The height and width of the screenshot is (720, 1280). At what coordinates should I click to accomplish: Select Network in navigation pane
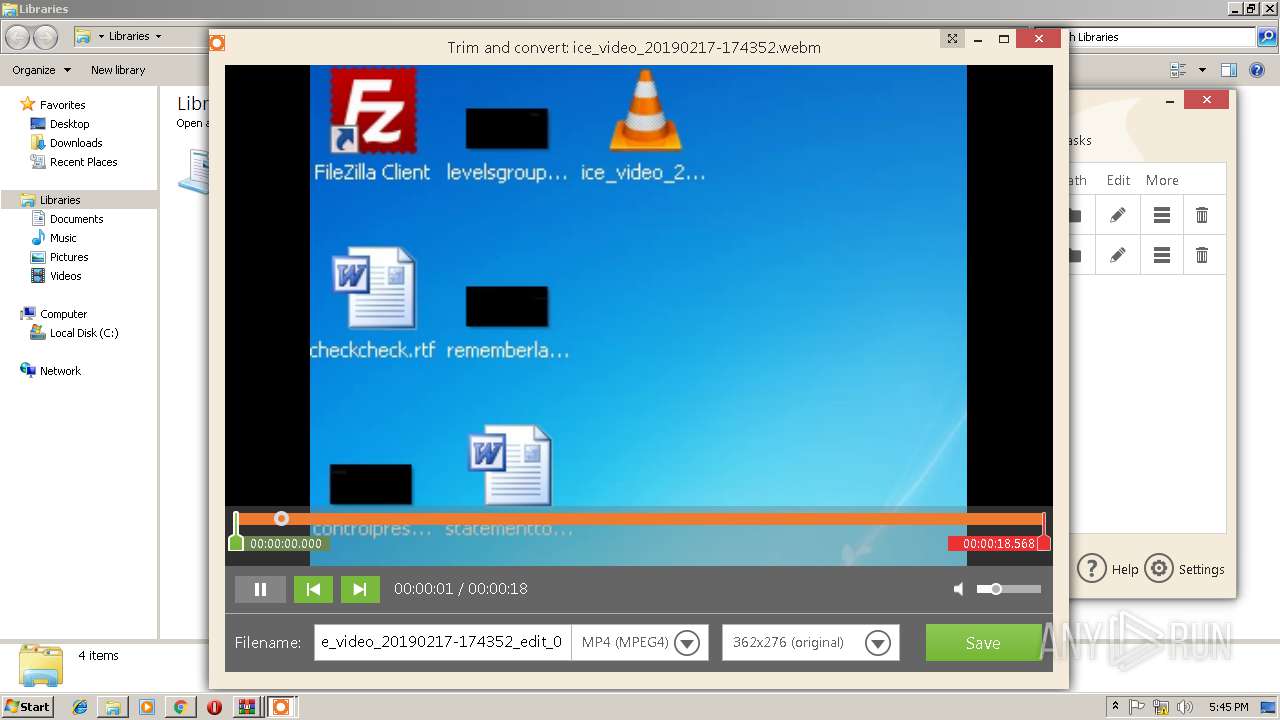(60, 371)
